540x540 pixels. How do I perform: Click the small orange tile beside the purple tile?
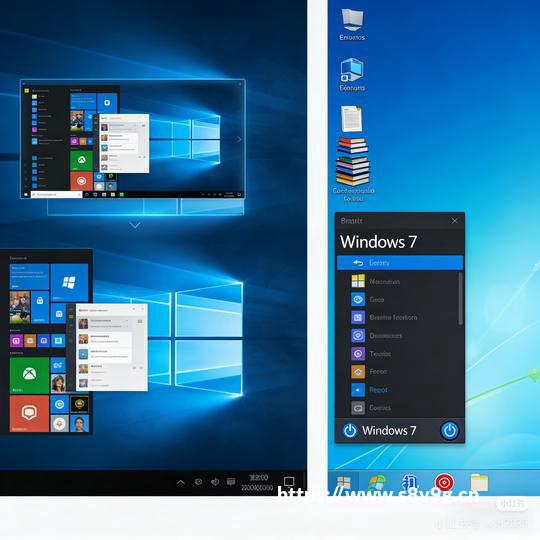tap(30, 341)
